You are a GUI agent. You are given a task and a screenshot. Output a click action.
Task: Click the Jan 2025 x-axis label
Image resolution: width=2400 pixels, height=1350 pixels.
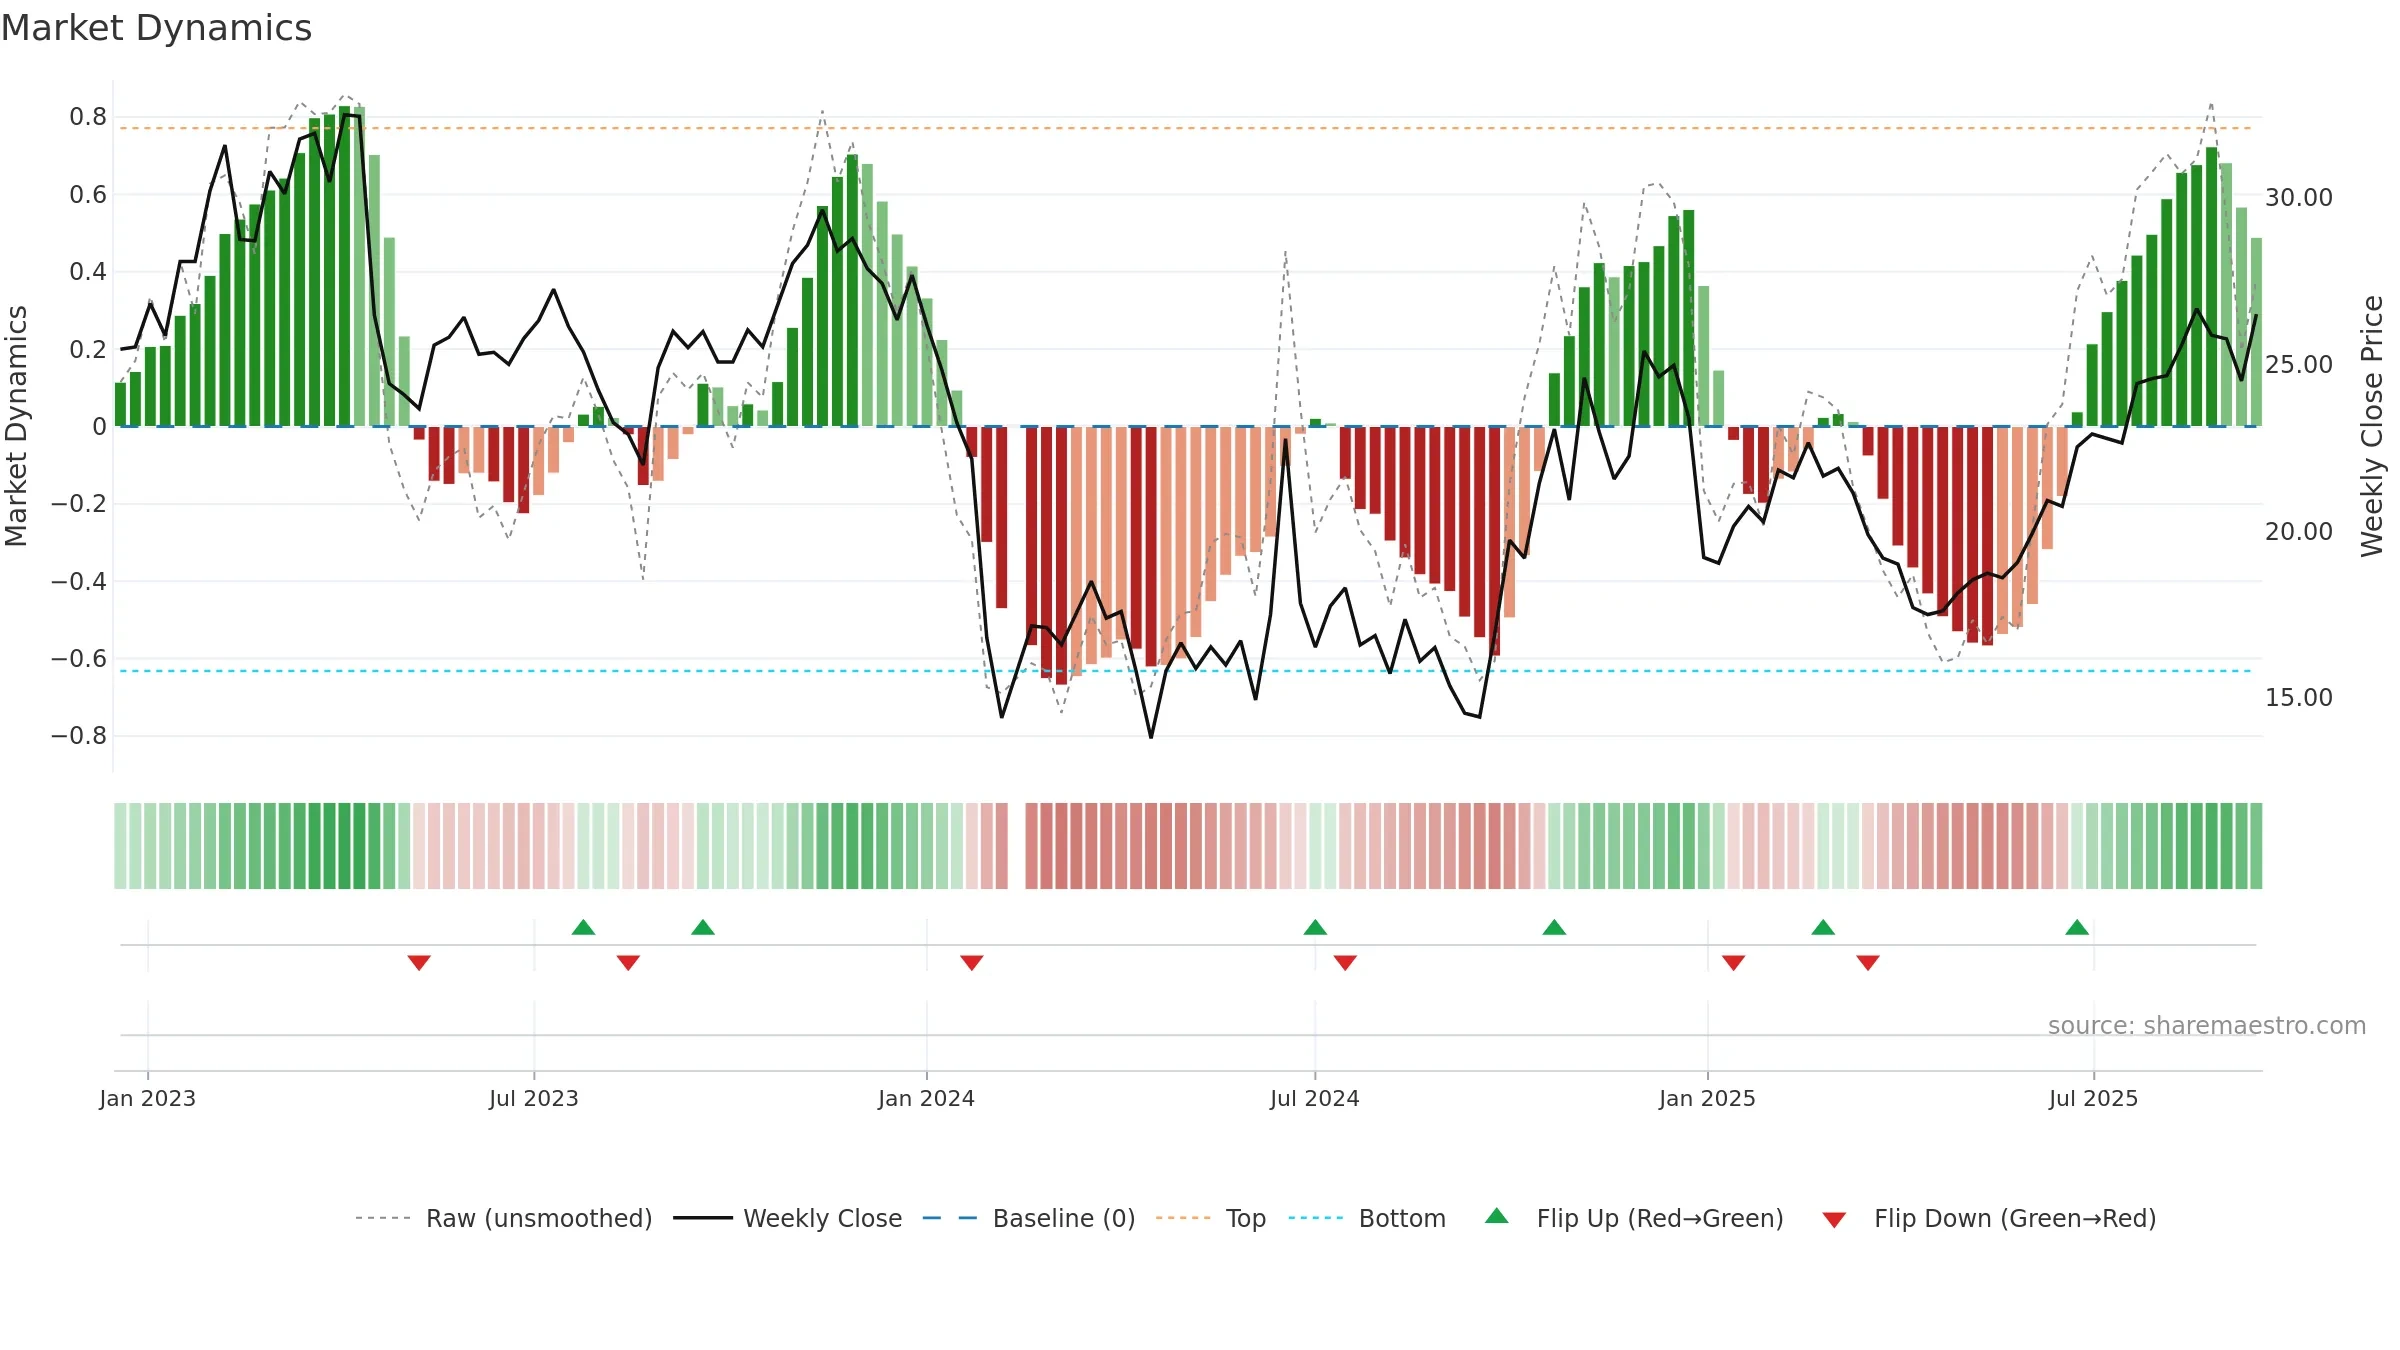(1707, 1098)
